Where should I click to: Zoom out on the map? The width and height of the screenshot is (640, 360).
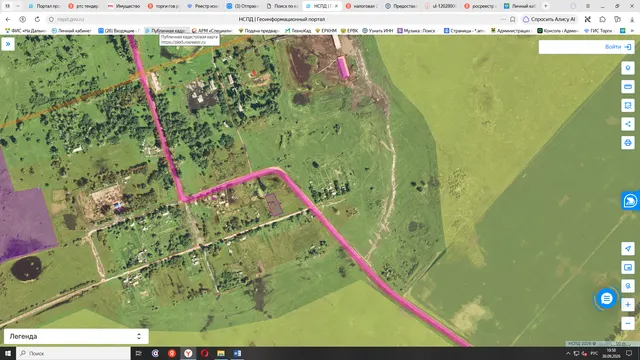pyautogui.click(x=628, y=323)
